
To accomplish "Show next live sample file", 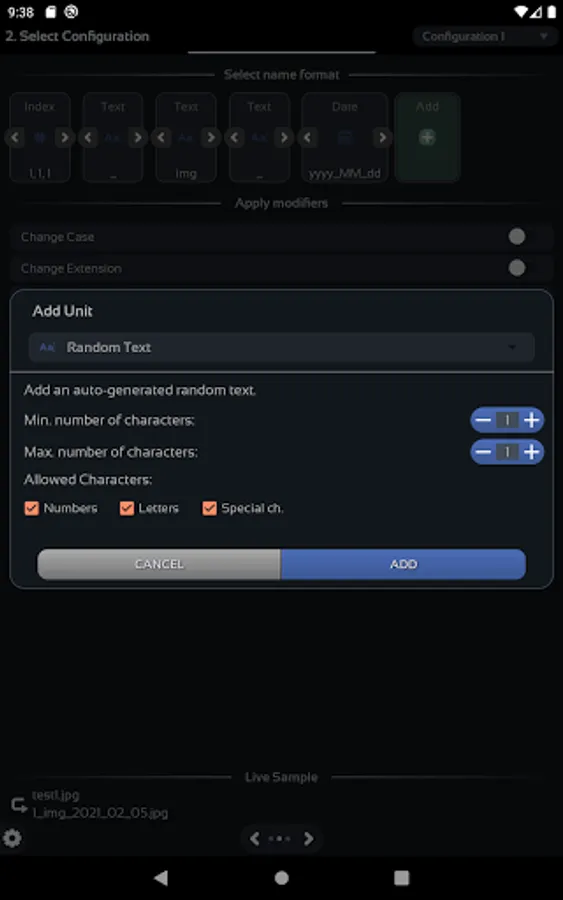I will click(x=309, y=839).
